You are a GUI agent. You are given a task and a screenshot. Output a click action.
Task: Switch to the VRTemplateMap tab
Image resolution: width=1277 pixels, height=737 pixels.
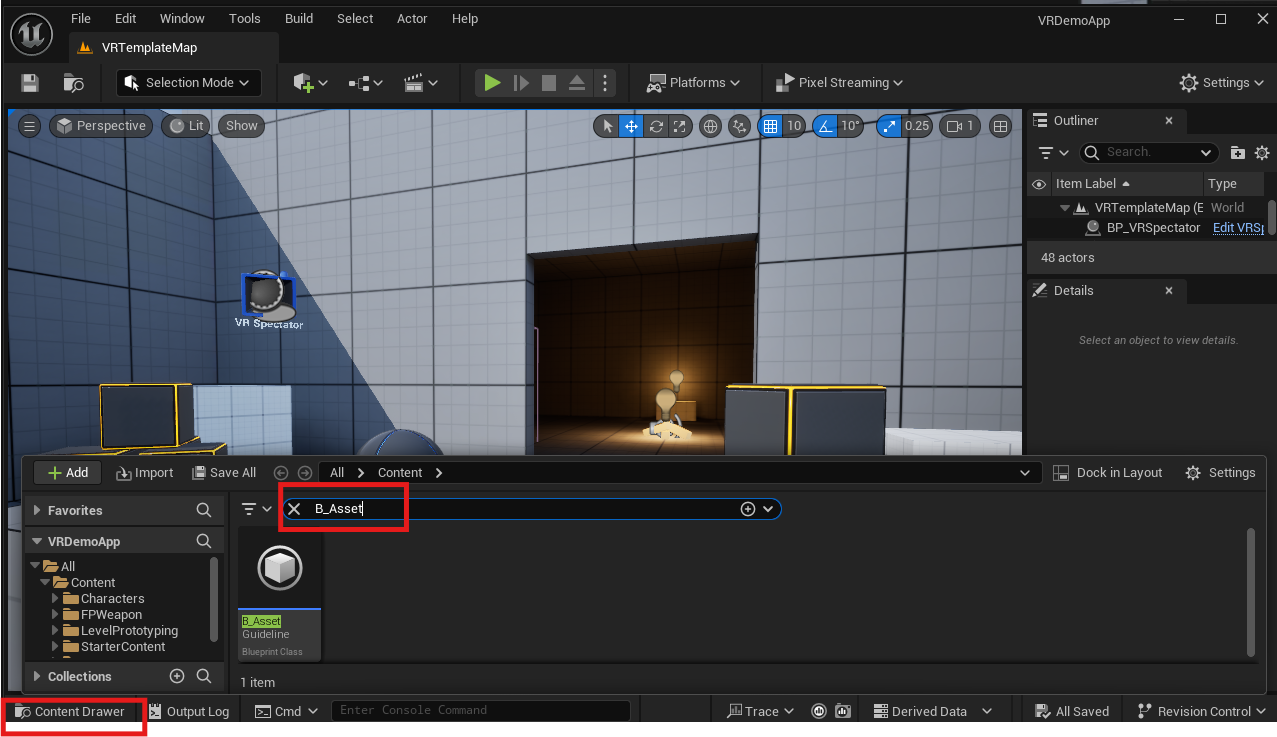coord(149,47)
